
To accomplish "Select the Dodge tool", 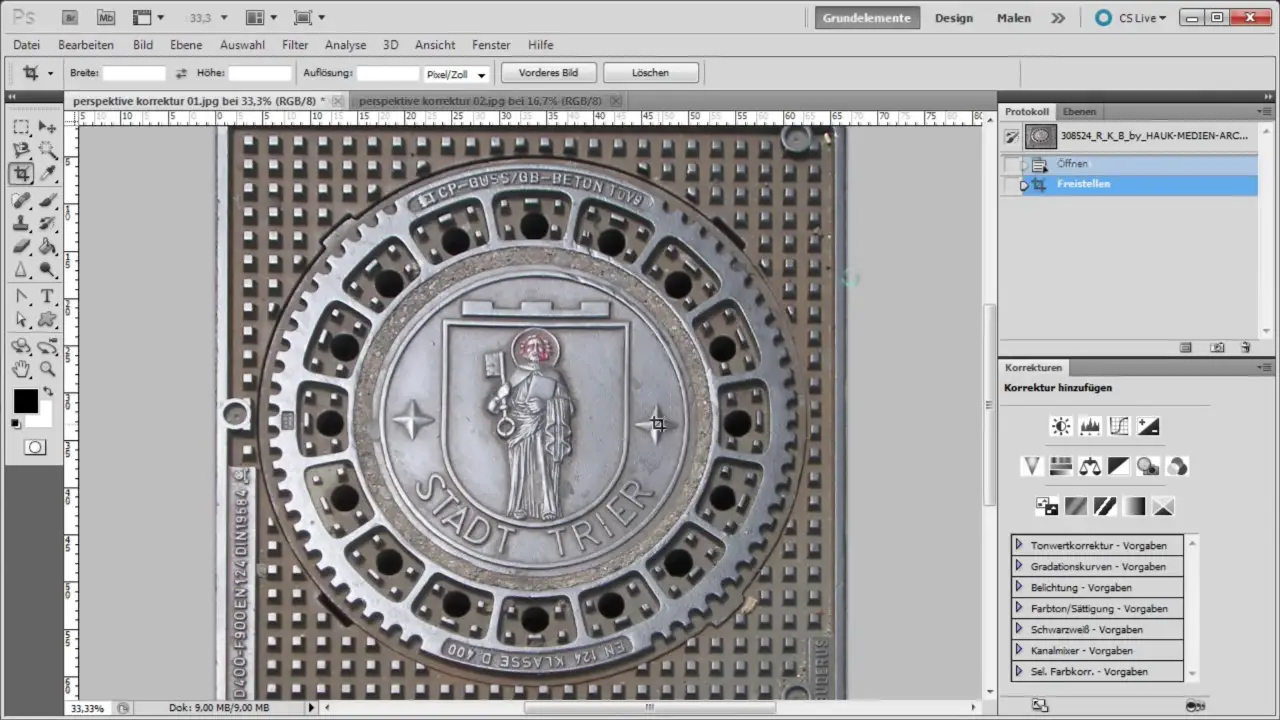I will click(x=47, y=270).
